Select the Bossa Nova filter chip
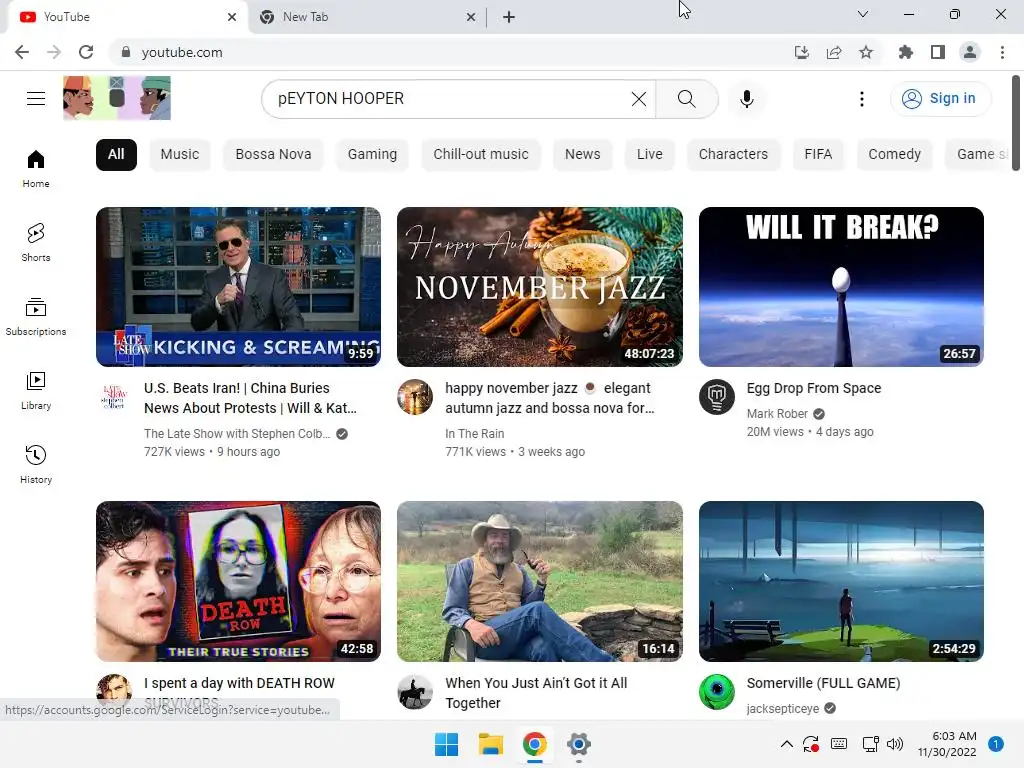The height and width of the screenshot is (768, 1024). click(x=273, y=154)
